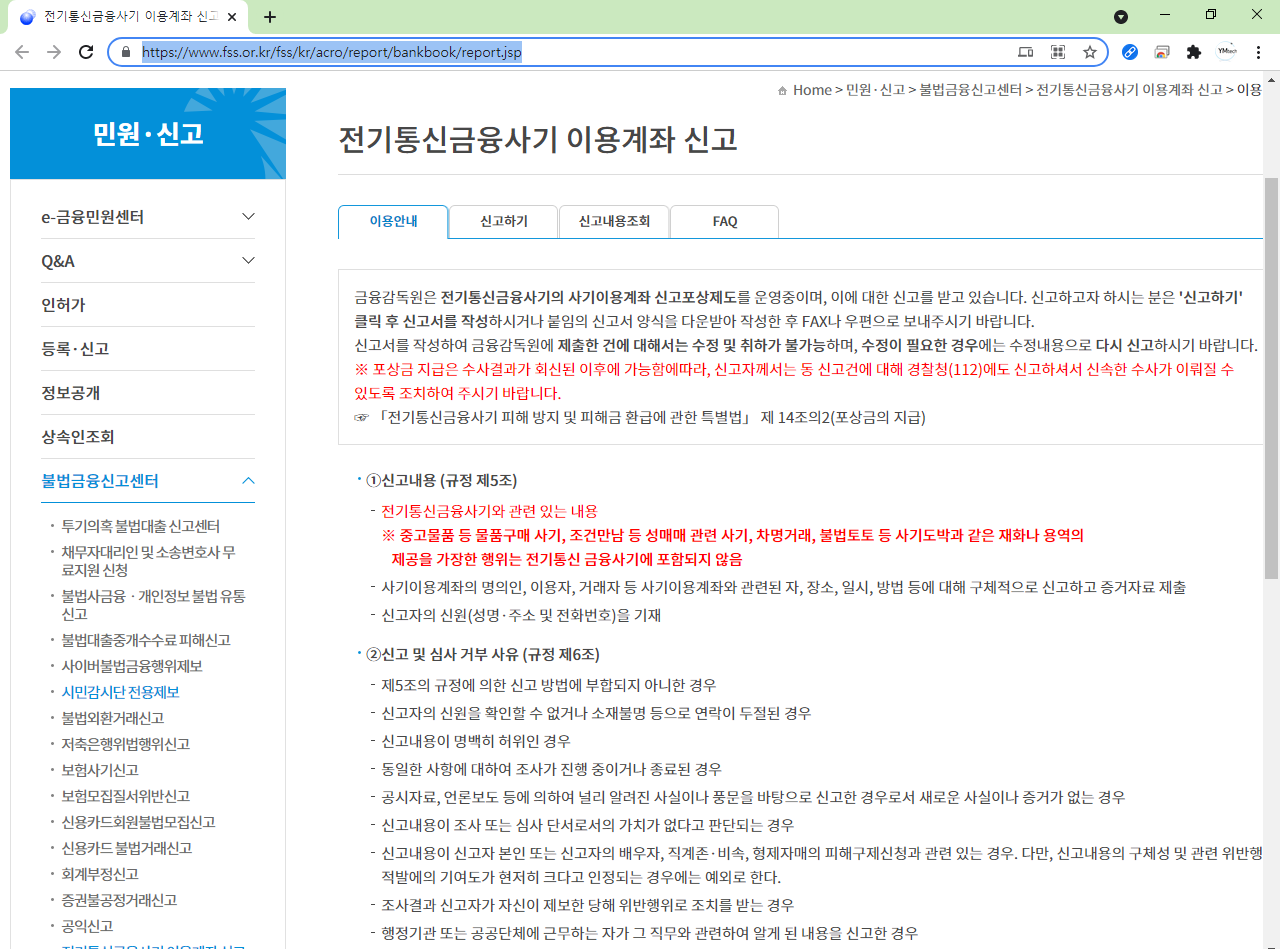This screenshot has height=949, width=1280.
Task: Switch to the 이용안내 tab
Action: coord(393,222)
